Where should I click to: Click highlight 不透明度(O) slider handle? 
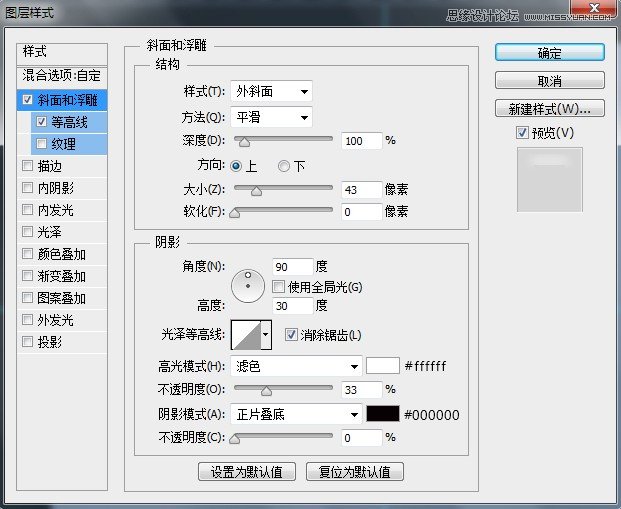[x=266, y=391]
